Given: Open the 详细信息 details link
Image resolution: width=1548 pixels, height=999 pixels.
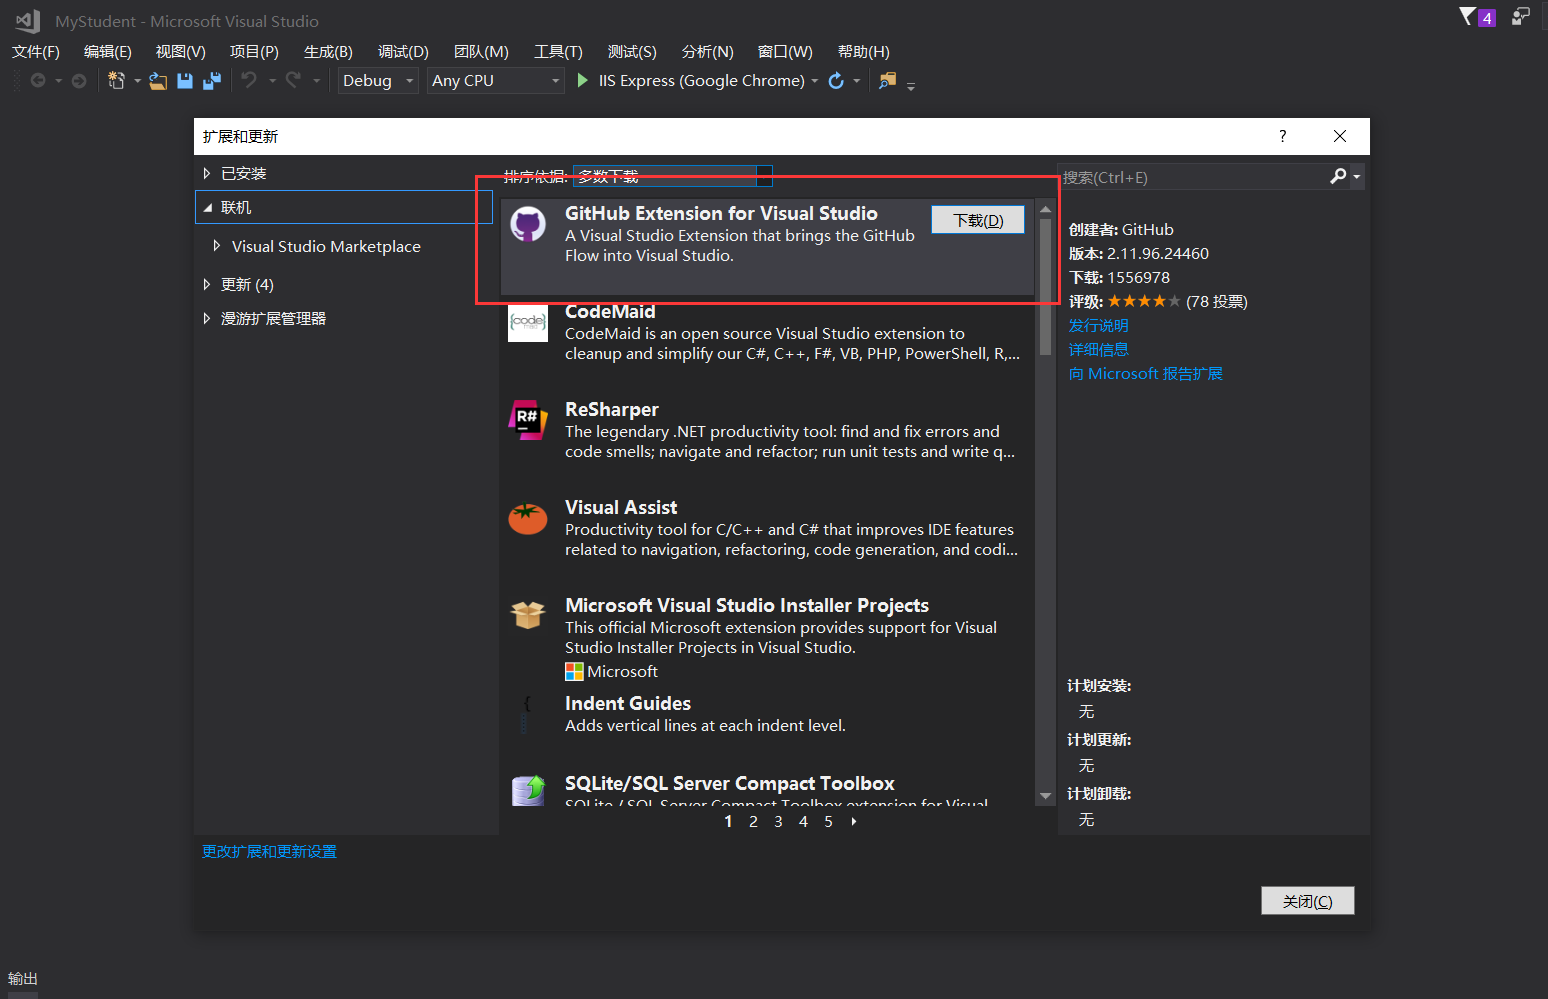Looking at the screenshot, I should point(1098,349).
